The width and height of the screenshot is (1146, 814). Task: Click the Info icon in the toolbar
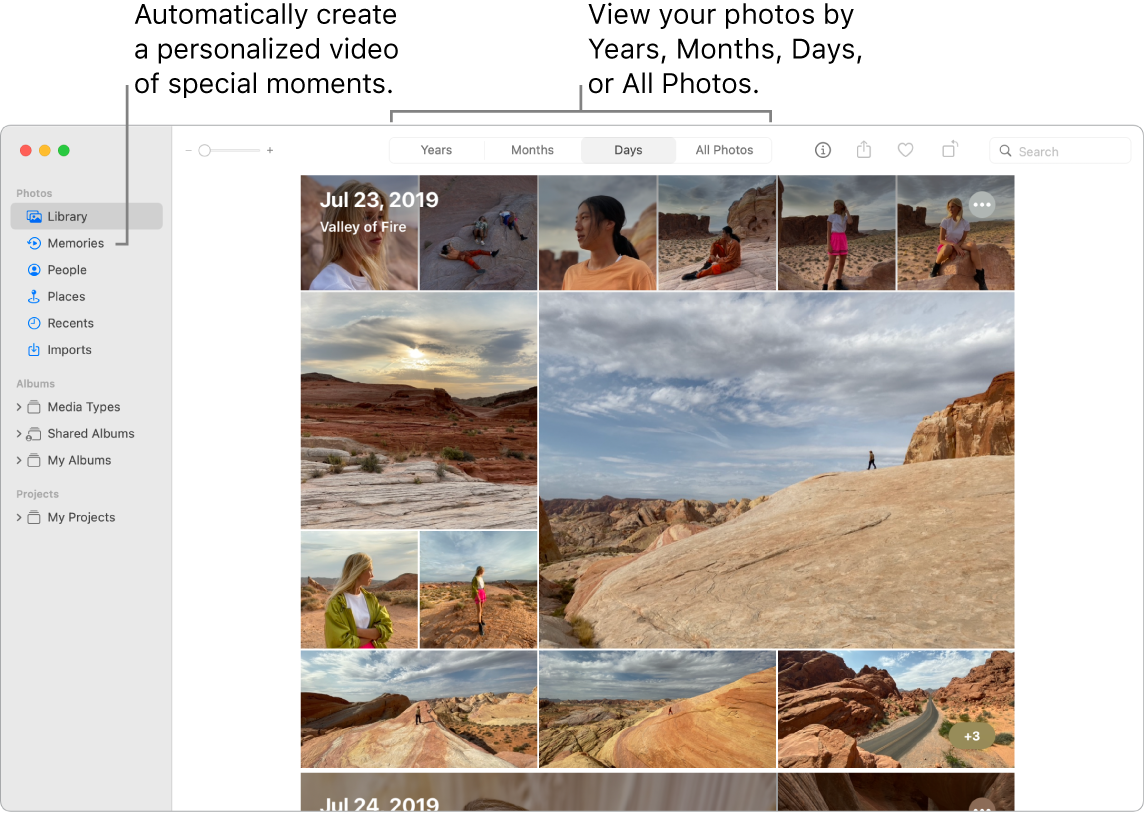point(822,150)
